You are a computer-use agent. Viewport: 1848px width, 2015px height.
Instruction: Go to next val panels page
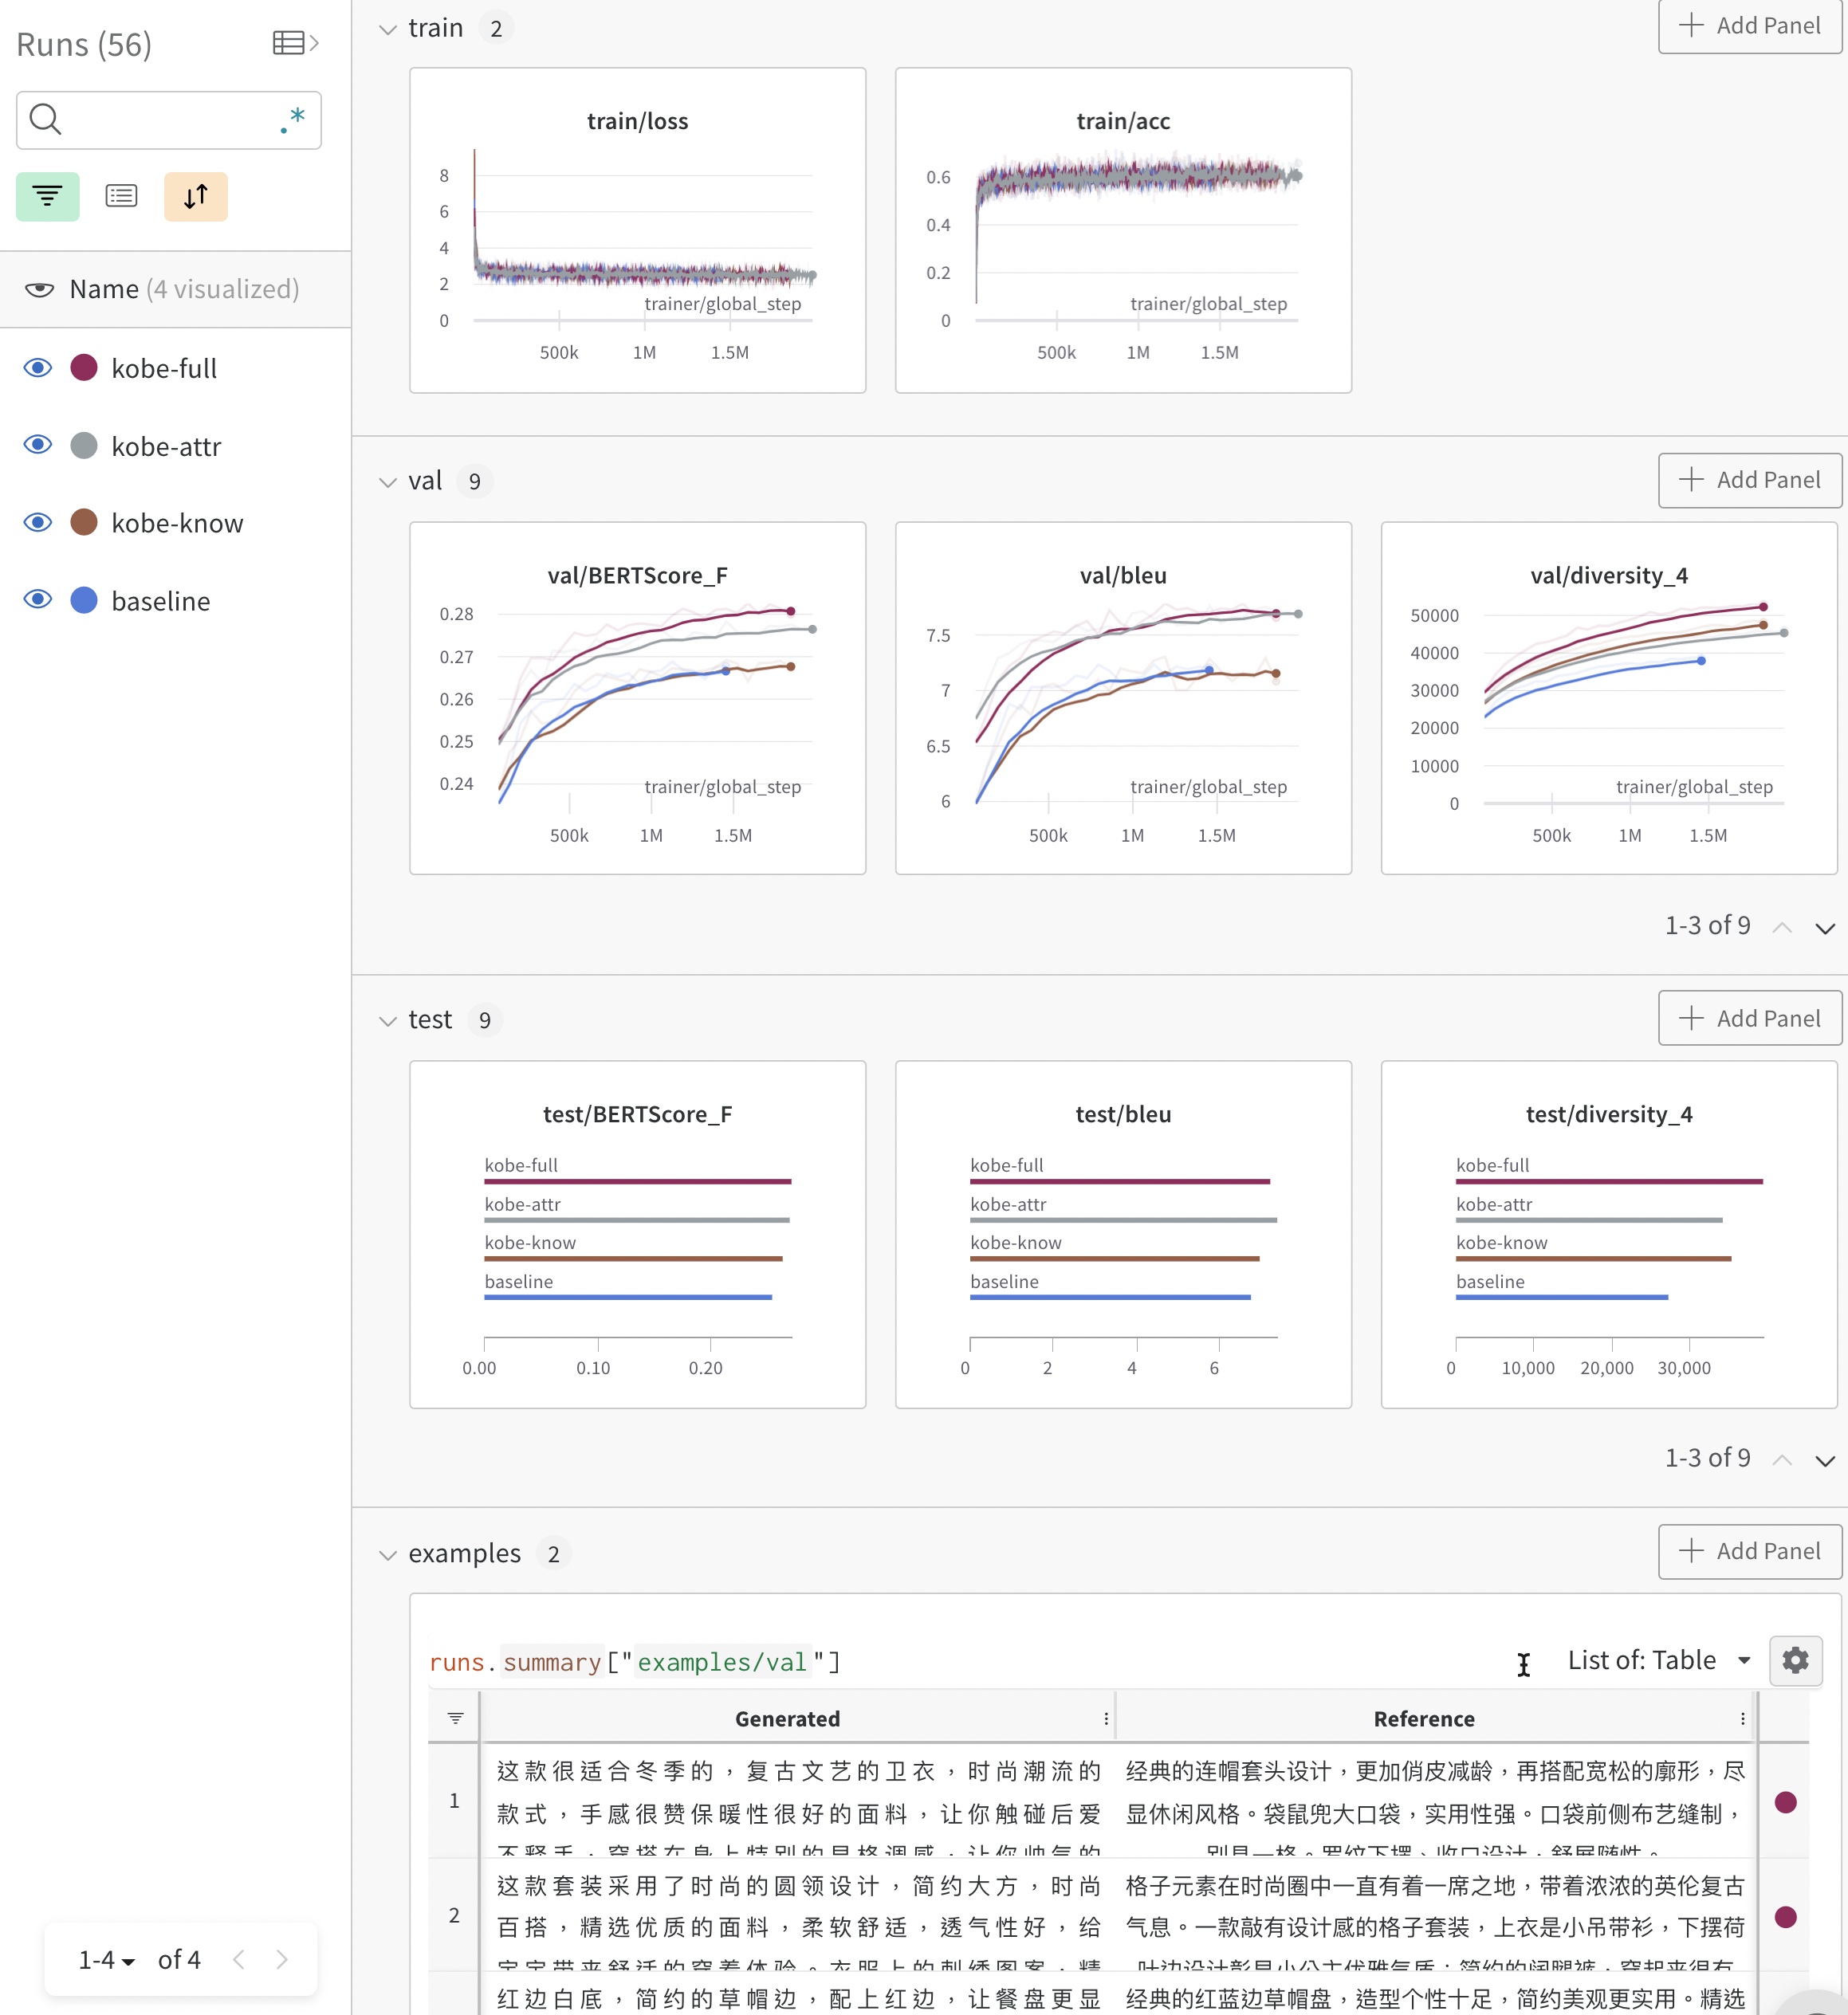(x=1824, y=928)
